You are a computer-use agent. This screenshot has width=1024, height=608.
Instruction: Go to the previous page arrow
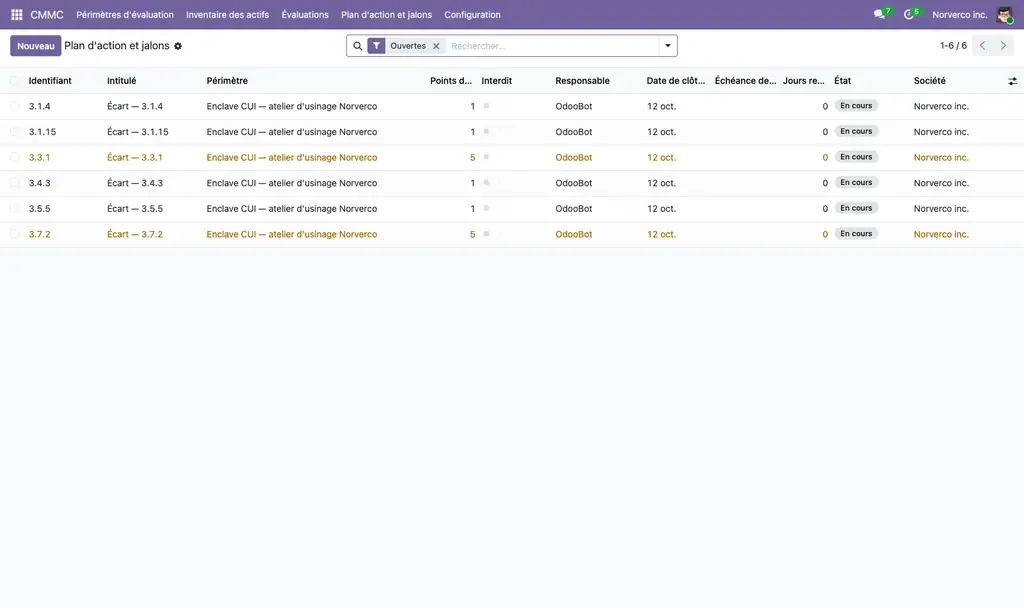click(x=982, y=46)
